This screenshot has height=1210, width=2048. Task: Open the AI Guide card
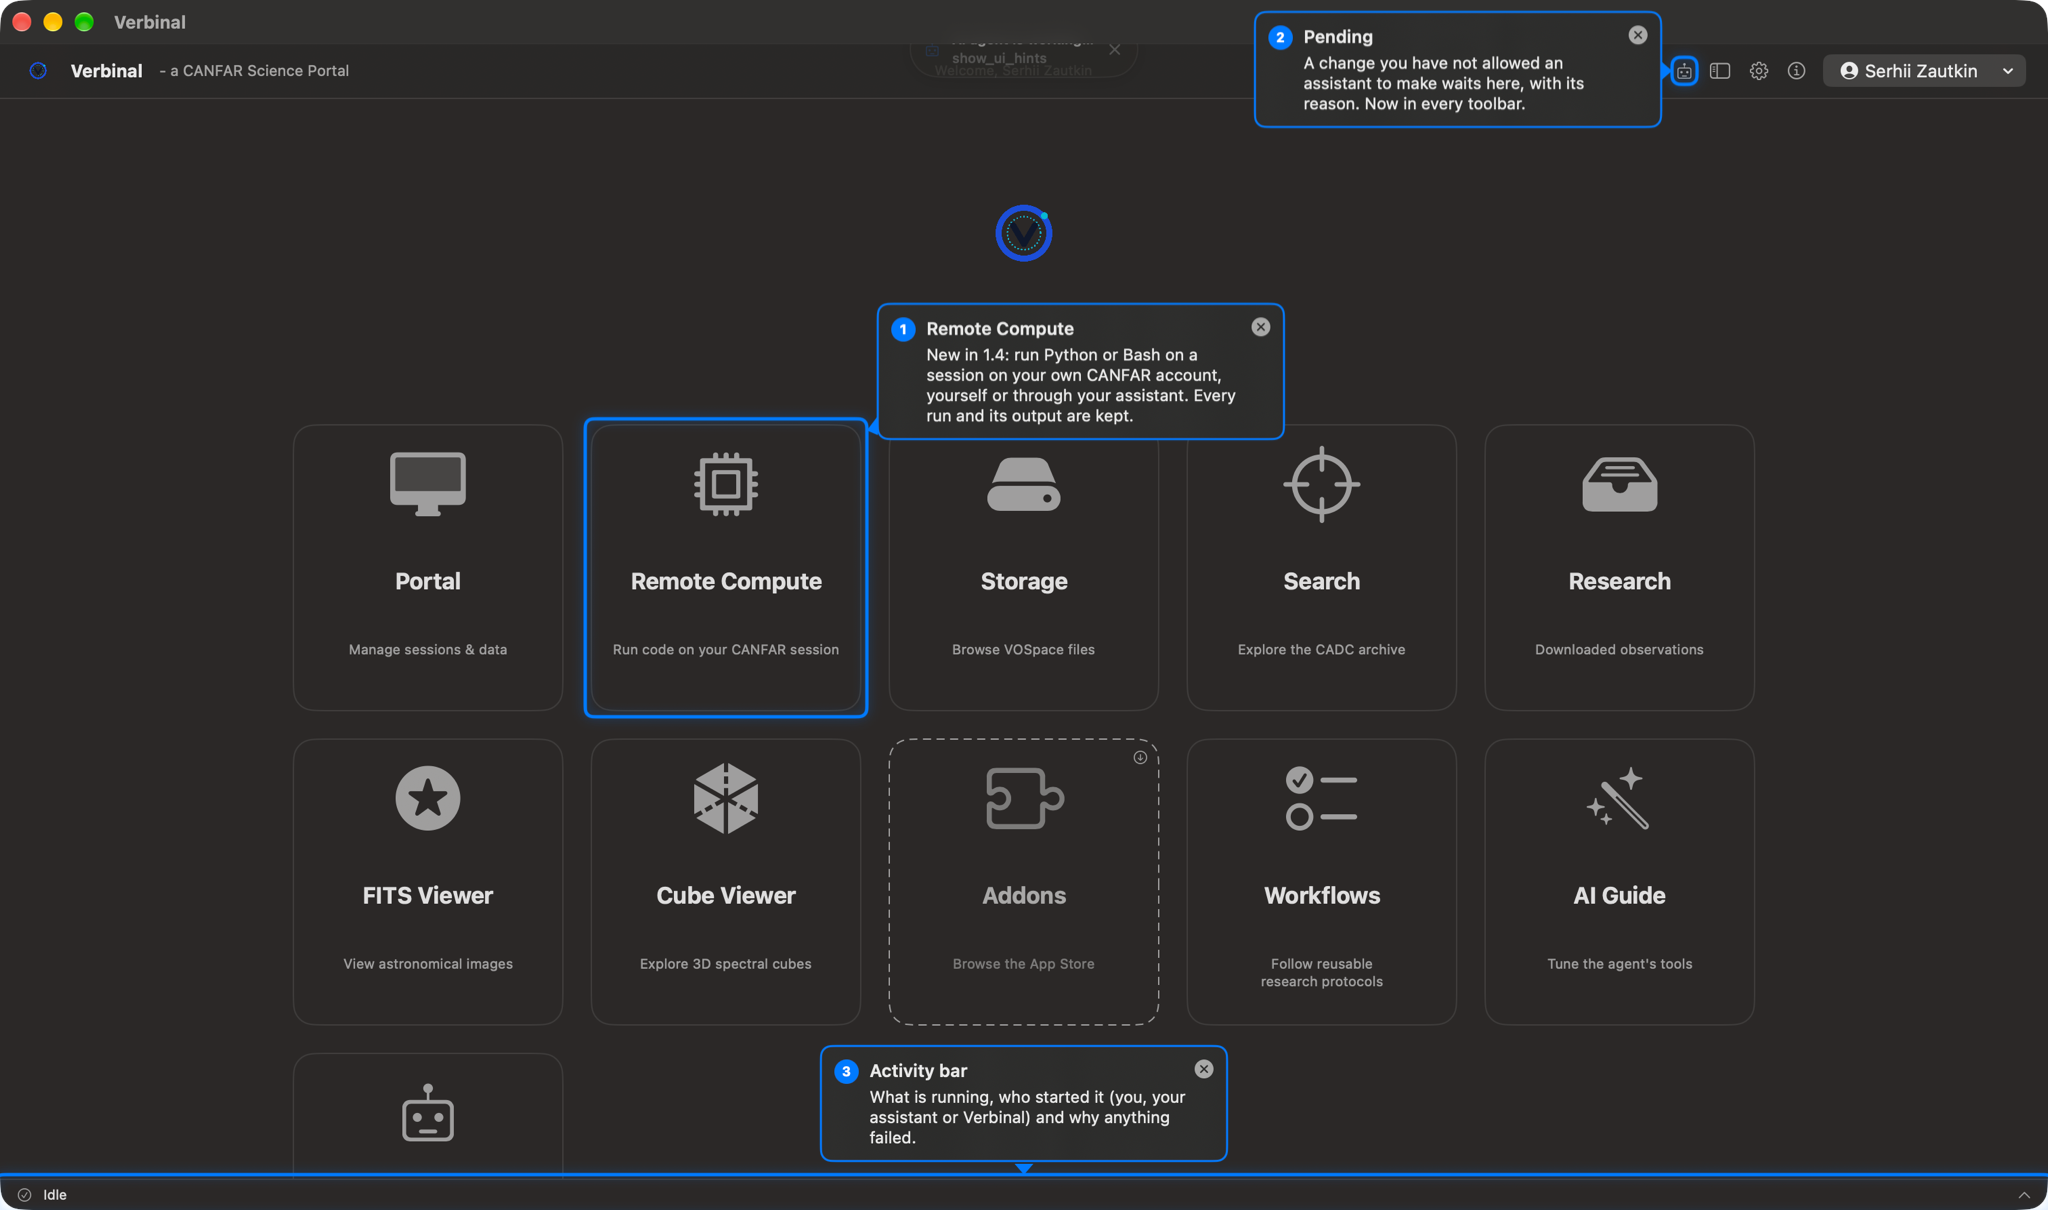pos(1620,881)
